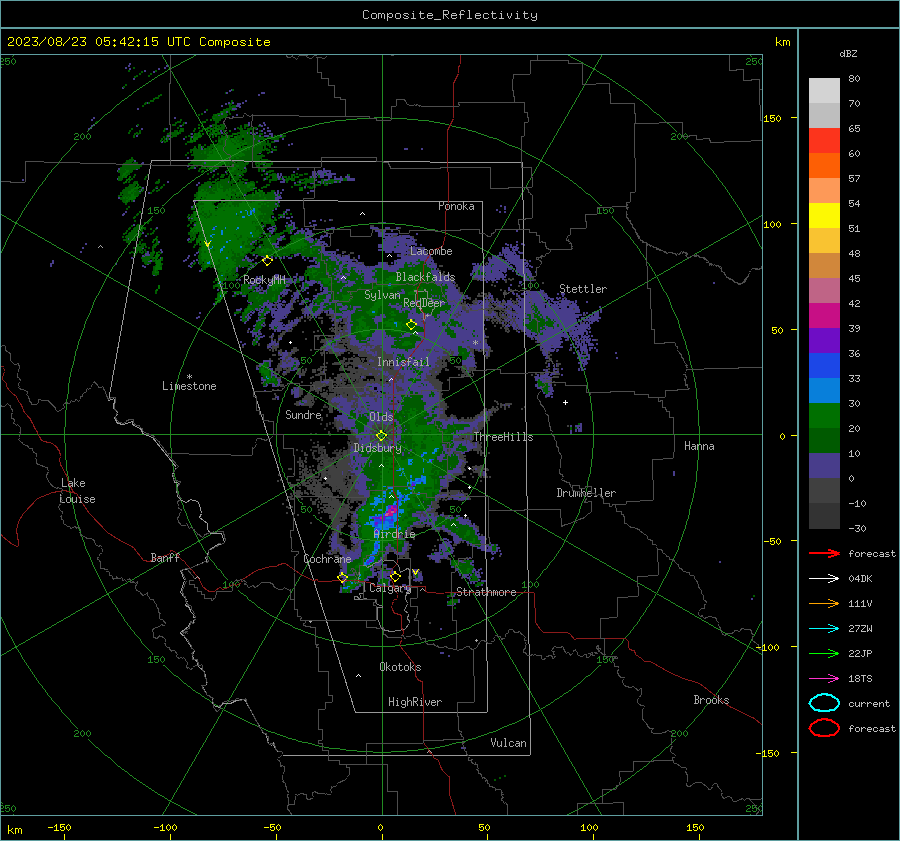900x841 pixels.
Task: Click the Lake Louise label on map
Action: 77,491
